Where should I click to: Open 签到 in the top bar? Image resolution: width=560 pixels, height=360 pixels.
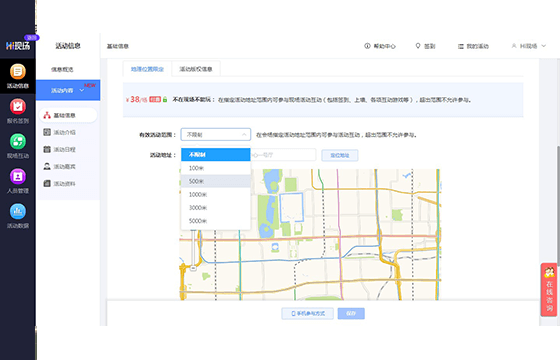pos(425,46)
